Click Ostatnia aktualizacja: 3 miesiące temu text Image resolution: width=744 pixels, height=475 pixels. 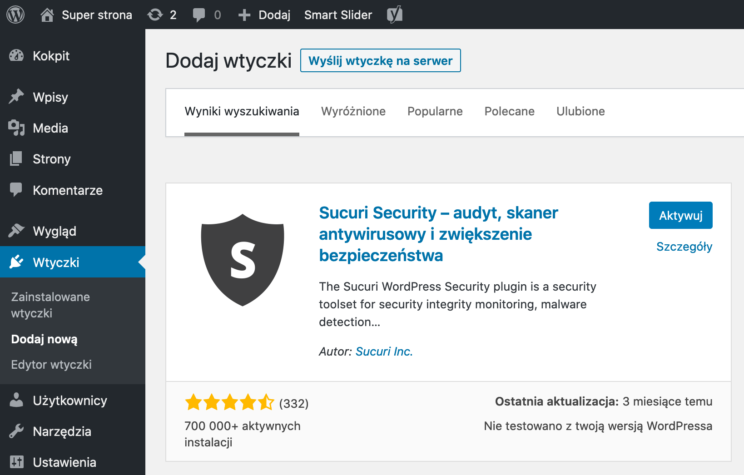pyautogui.click(x=604, y=401)
